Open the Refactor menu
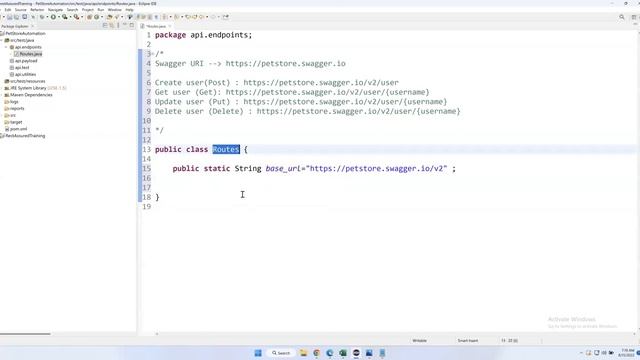The height and width of the screenshot is (360, 640). [37, 10]
